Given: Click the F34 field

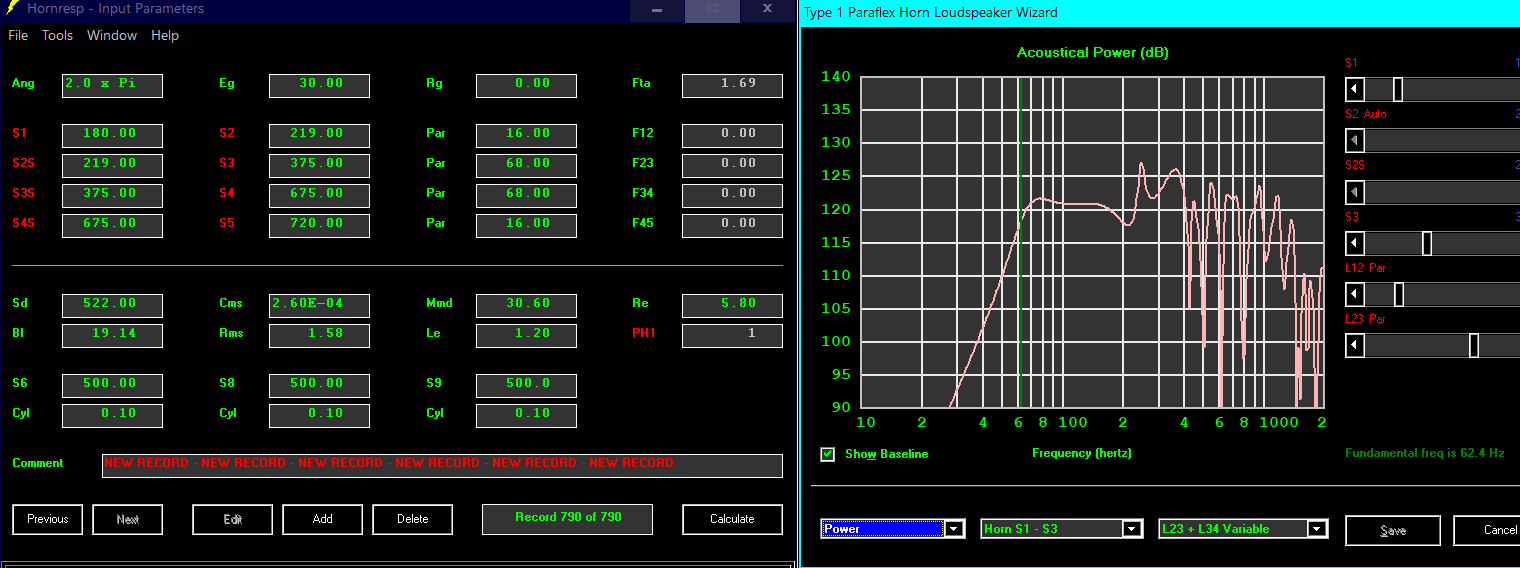Looking at the screenshot, I should tap(732, 195).
